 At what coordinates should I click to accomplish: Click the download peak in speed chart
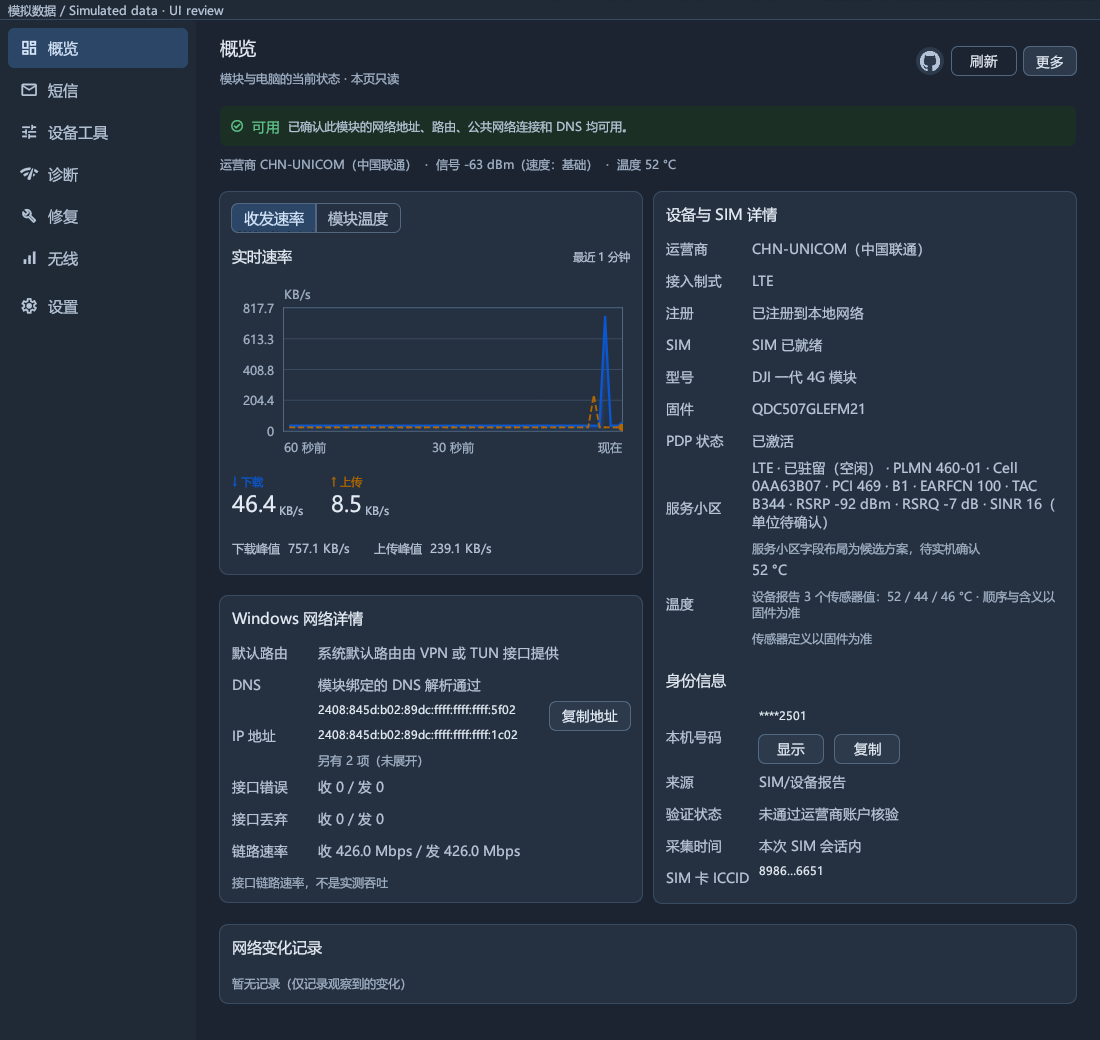[605, 319]
